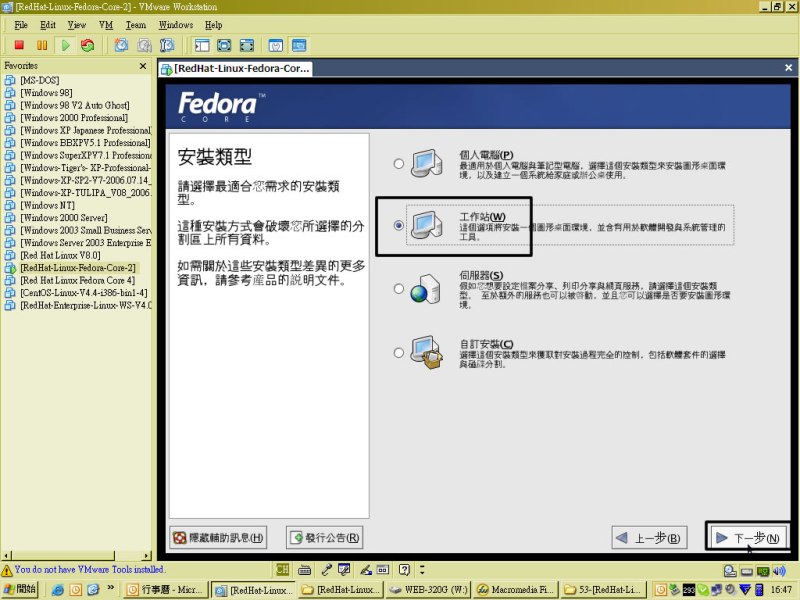The width and height of the screenshot is (800, 600).
Task: Open the Edit menu
Action: [47, 24]
